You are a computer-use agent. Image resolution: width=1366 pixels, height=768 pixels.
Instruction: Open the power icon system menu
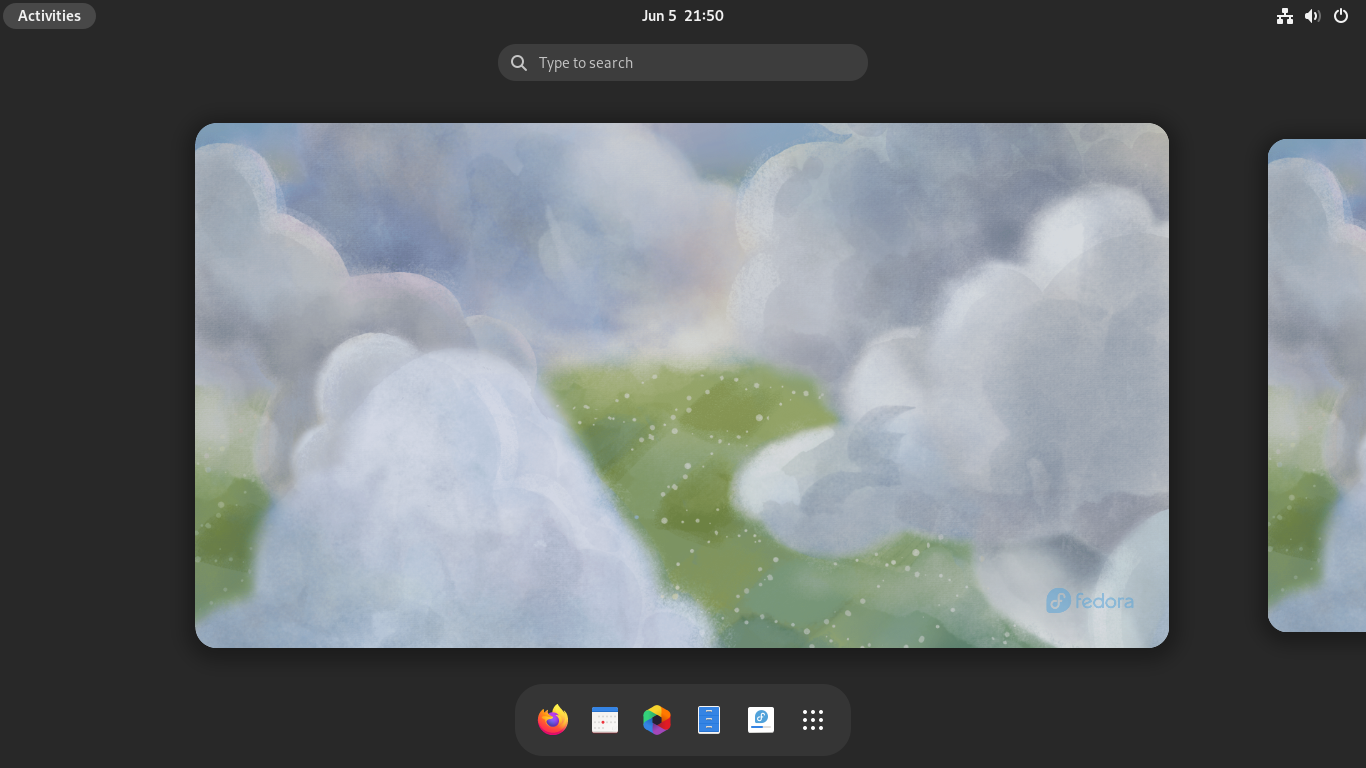coord(1341,16)
